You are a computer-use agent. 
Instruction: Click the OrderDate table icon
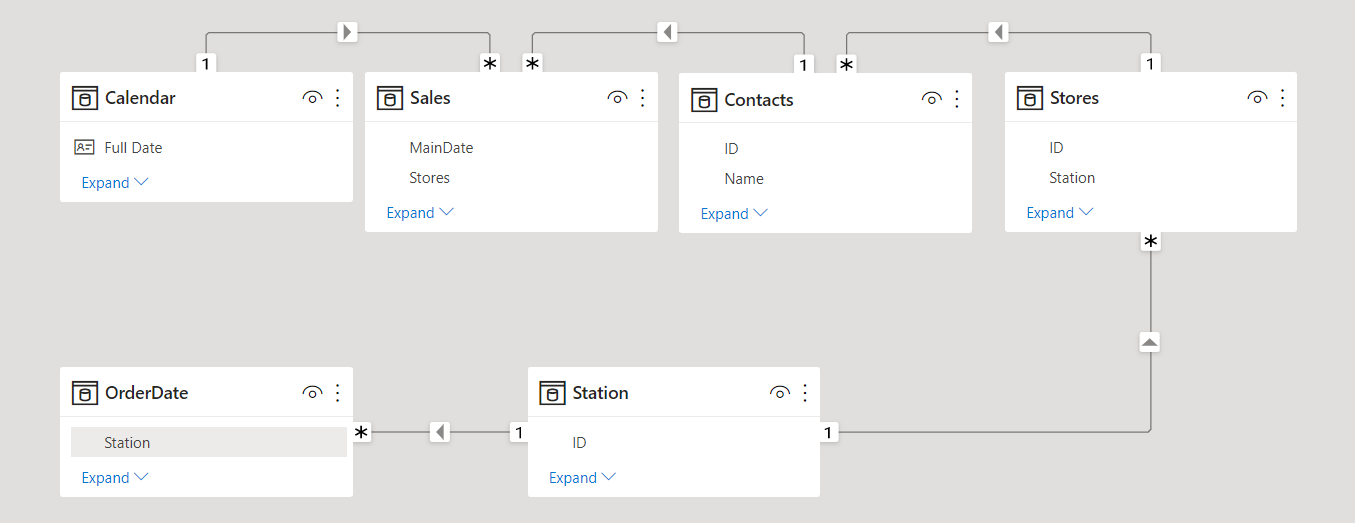click(85, 393)
